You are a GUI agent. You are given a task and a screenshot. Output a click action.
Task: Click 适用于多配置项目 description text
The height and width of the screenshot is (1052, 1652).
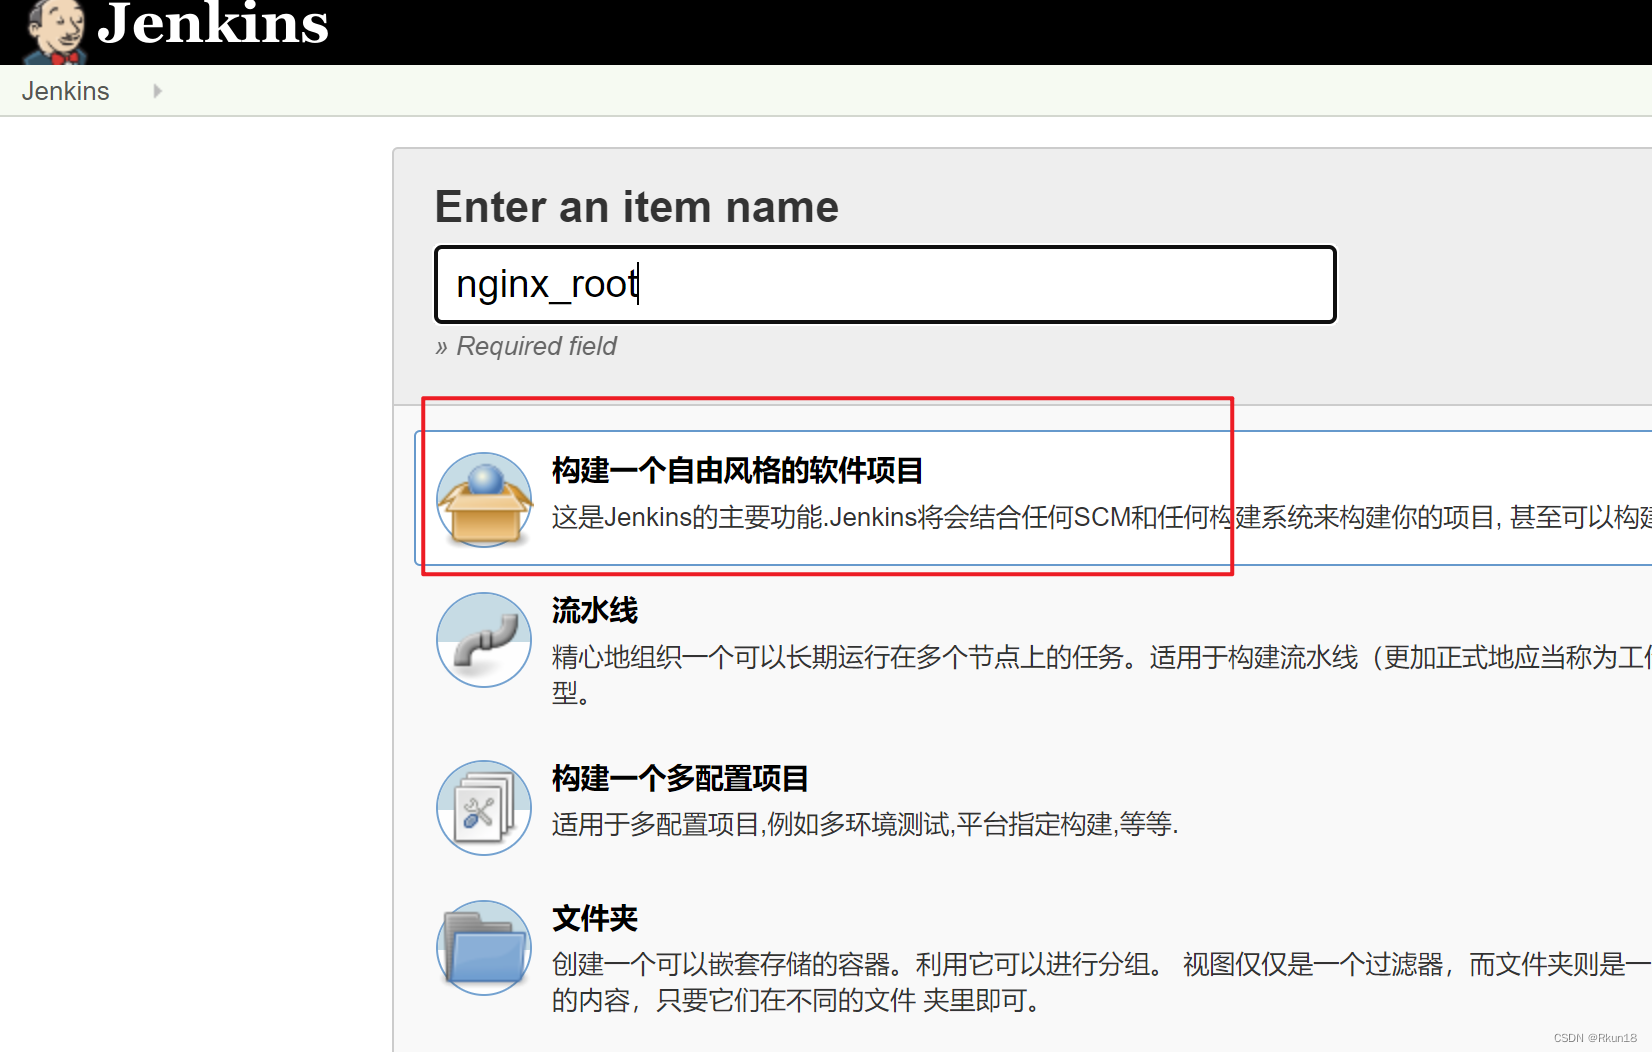[x=865, y=824]
